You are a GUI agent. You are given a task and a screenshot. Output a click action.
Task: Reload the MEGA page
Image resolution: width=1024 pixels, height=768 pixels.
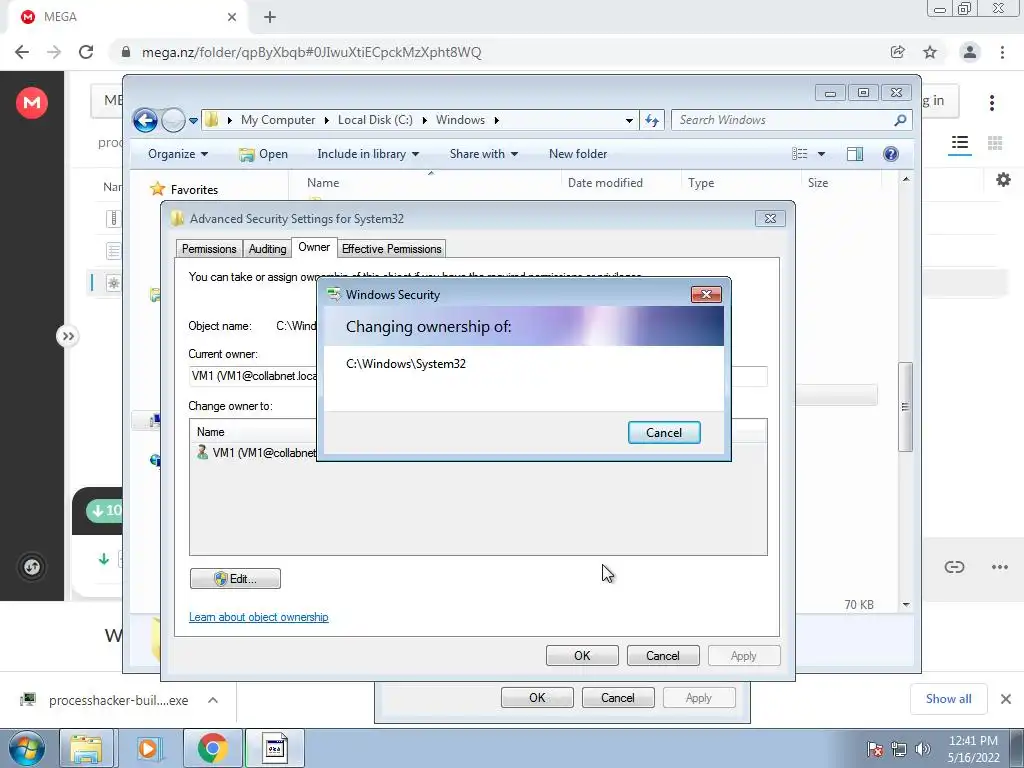coord(86,52)
